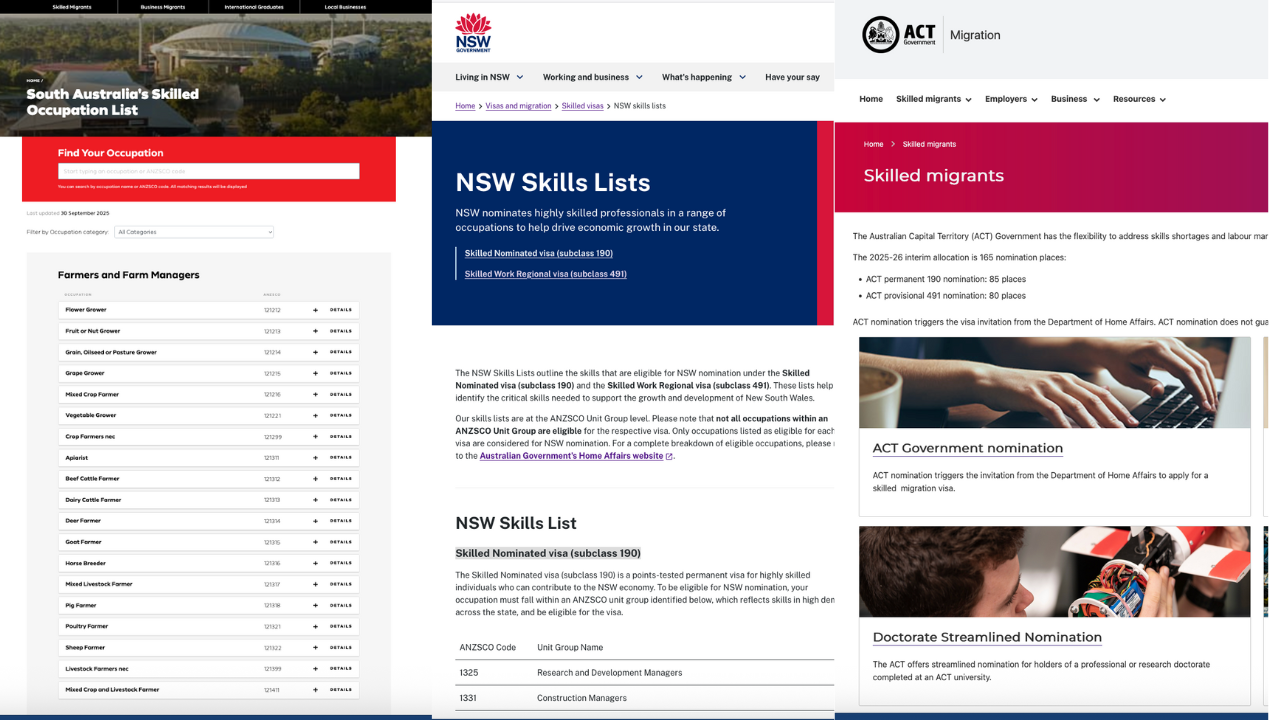
Task: Open the Local Businesses menu item
Action: (x=344, y=7)
